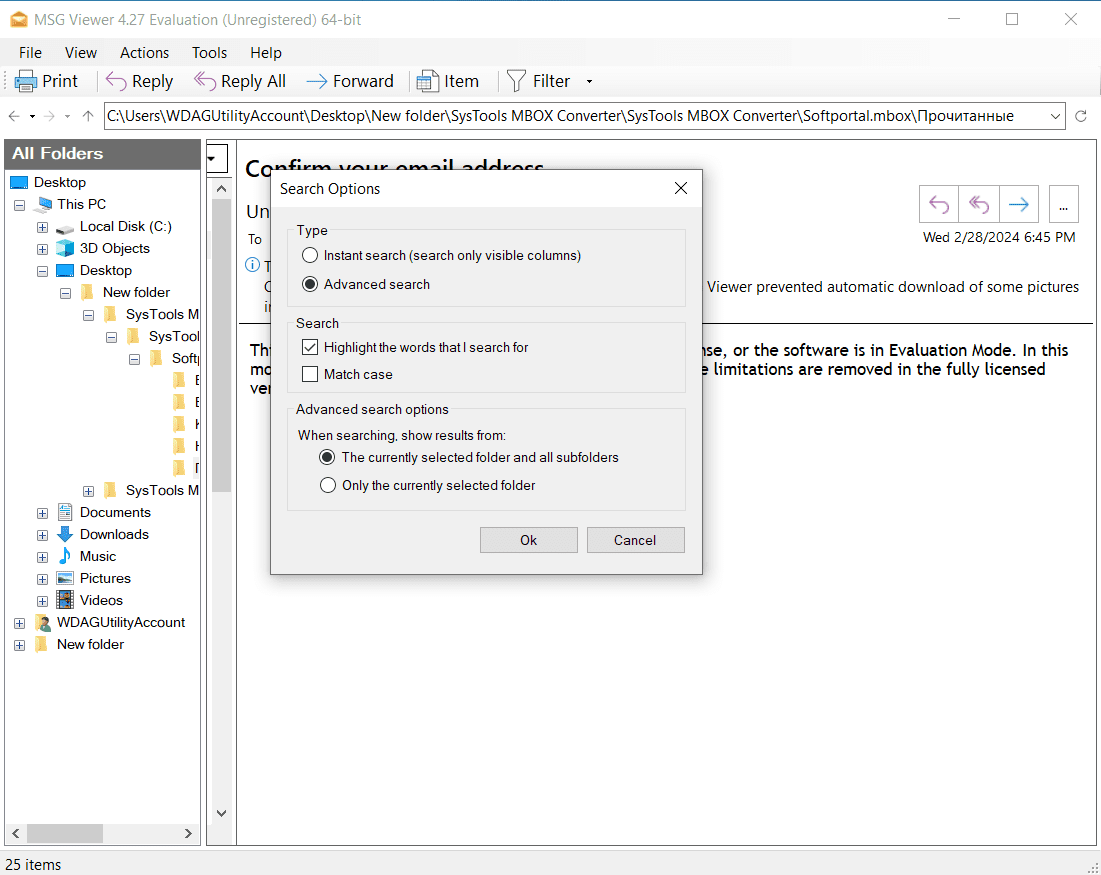This screenshot has width=1101, height=875.
Task: Select the This PC computer icon
Action: coord(44,204)
